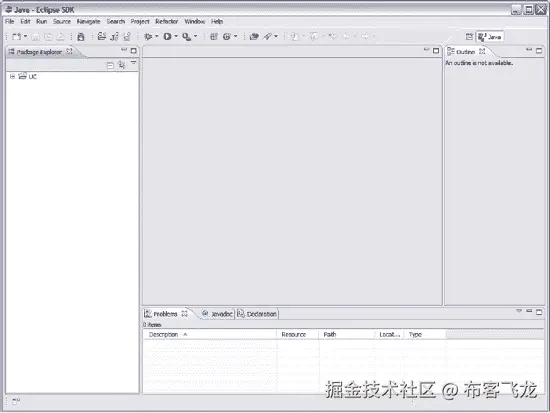Select the Java perspective button
This screenshot has width=550, height=413.
click(x=490, y=37)
